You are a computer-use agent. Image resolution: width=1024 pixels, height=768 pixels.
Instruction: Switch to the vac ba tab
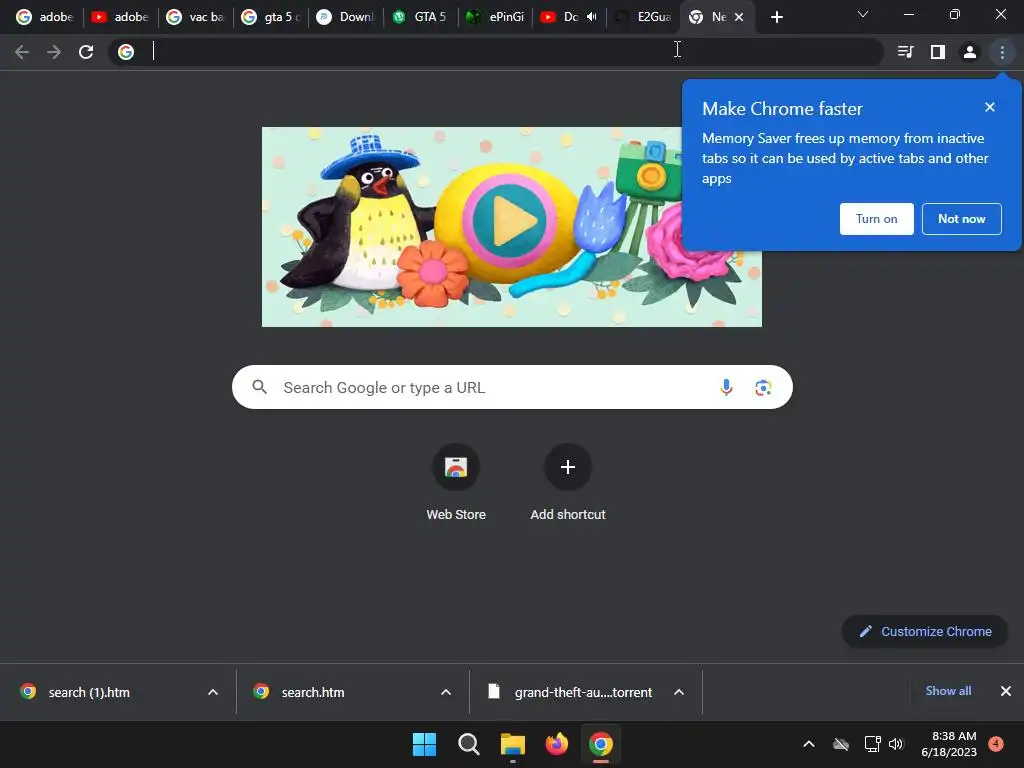pyautogui.click(x=195, y=17)
